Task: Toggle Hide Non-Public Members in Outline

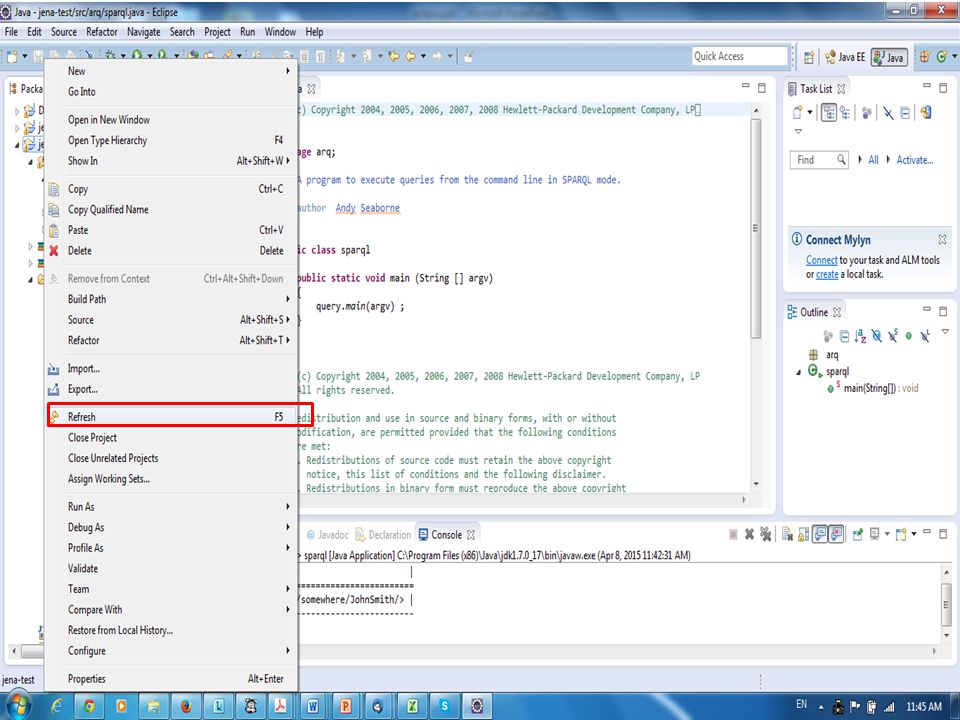Action: [909, 336]
